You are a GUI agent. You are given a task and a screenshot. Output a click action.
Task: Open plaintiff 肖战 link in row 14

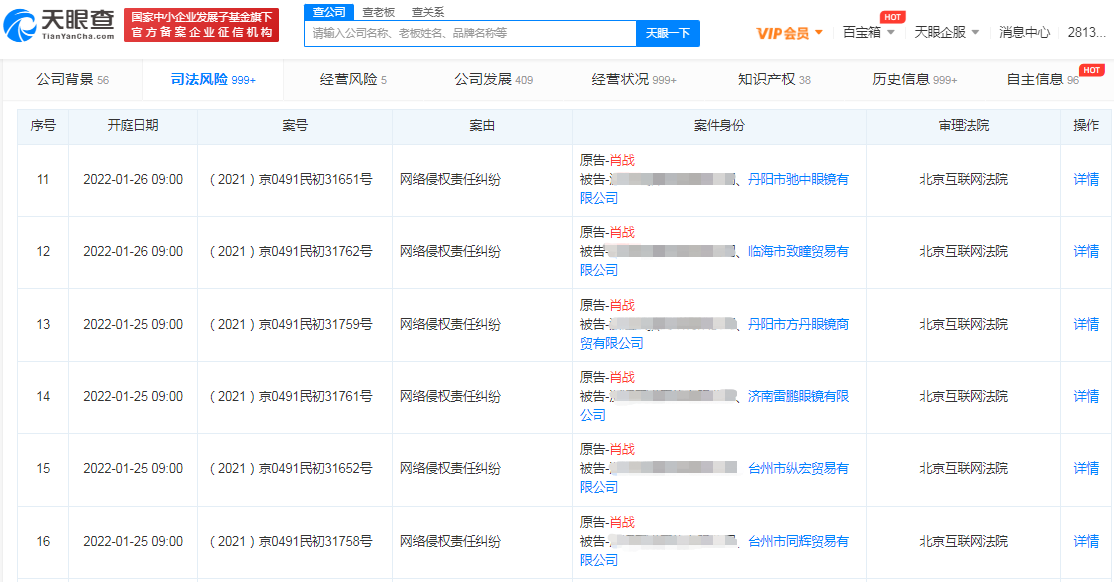click(622, 377)
